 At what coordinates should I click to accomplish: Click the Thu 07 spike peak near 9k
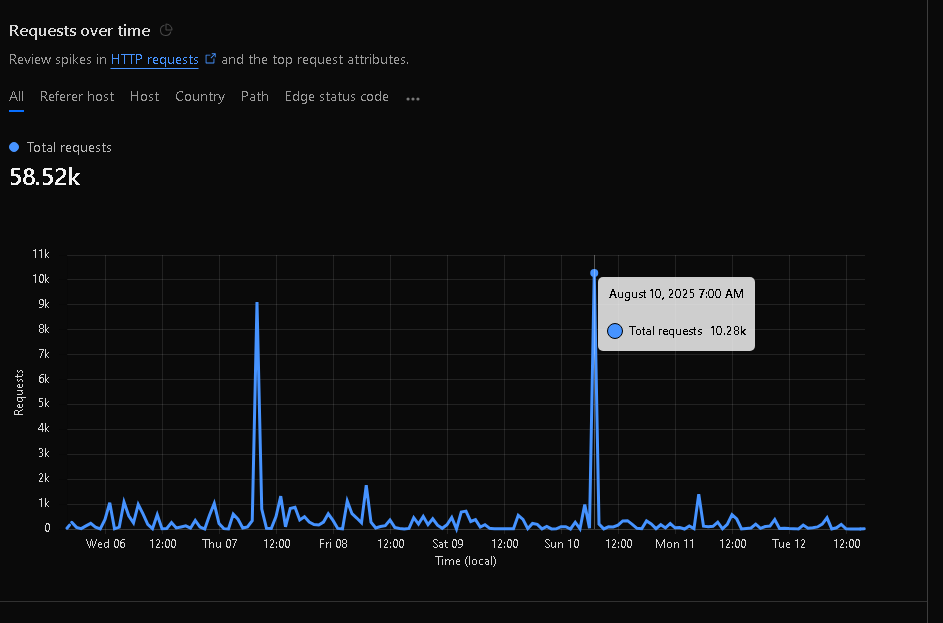tap(257, 304)
